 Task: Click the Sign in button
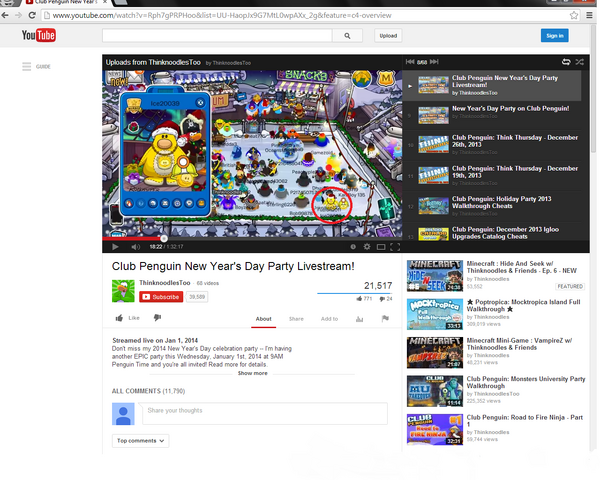pos(554,36)
